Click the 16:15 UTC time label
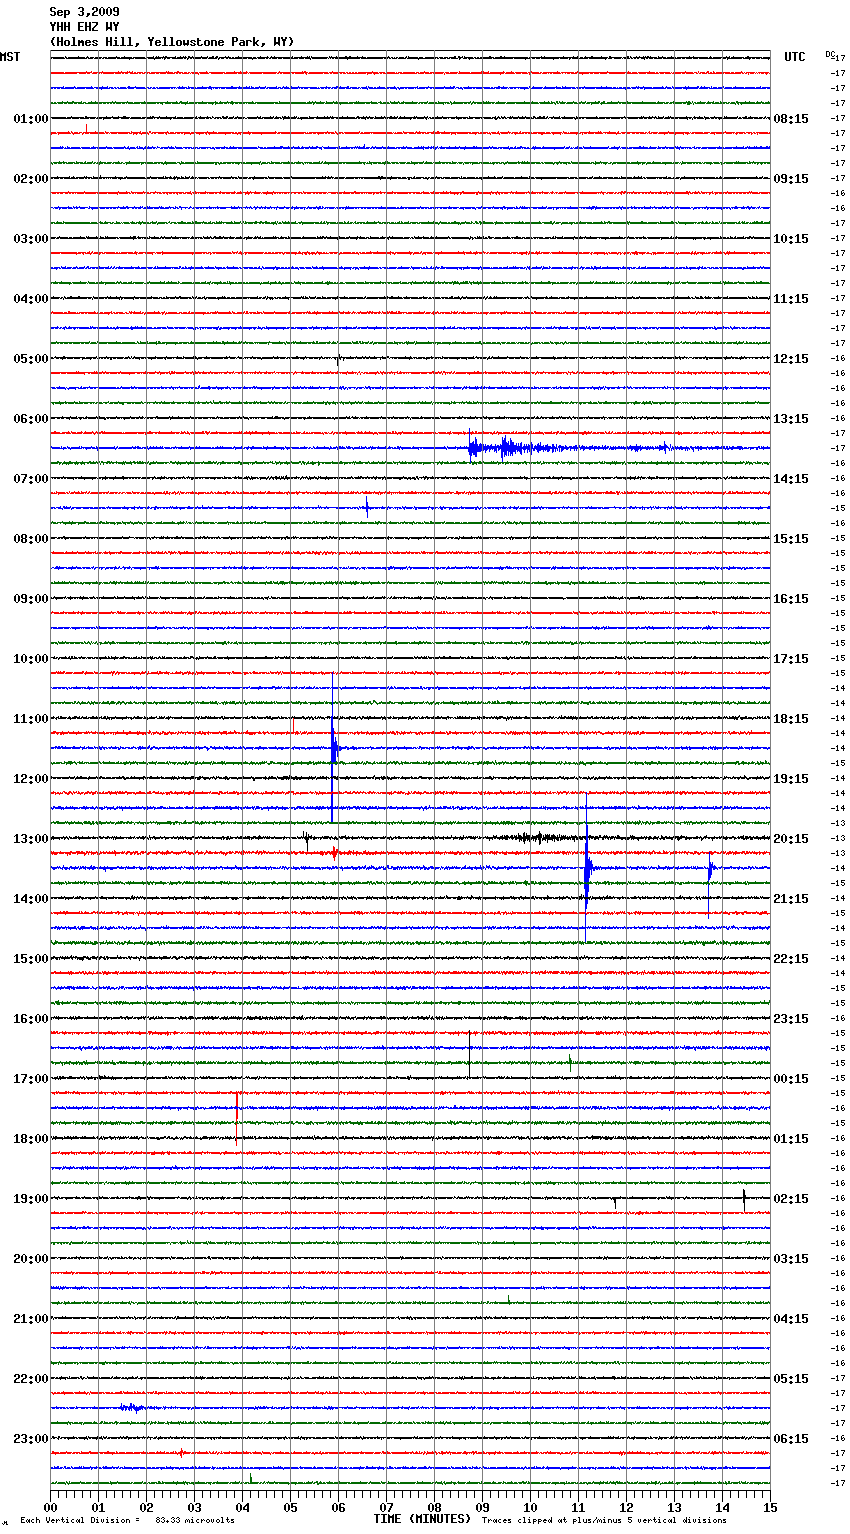 coord(791,599)
